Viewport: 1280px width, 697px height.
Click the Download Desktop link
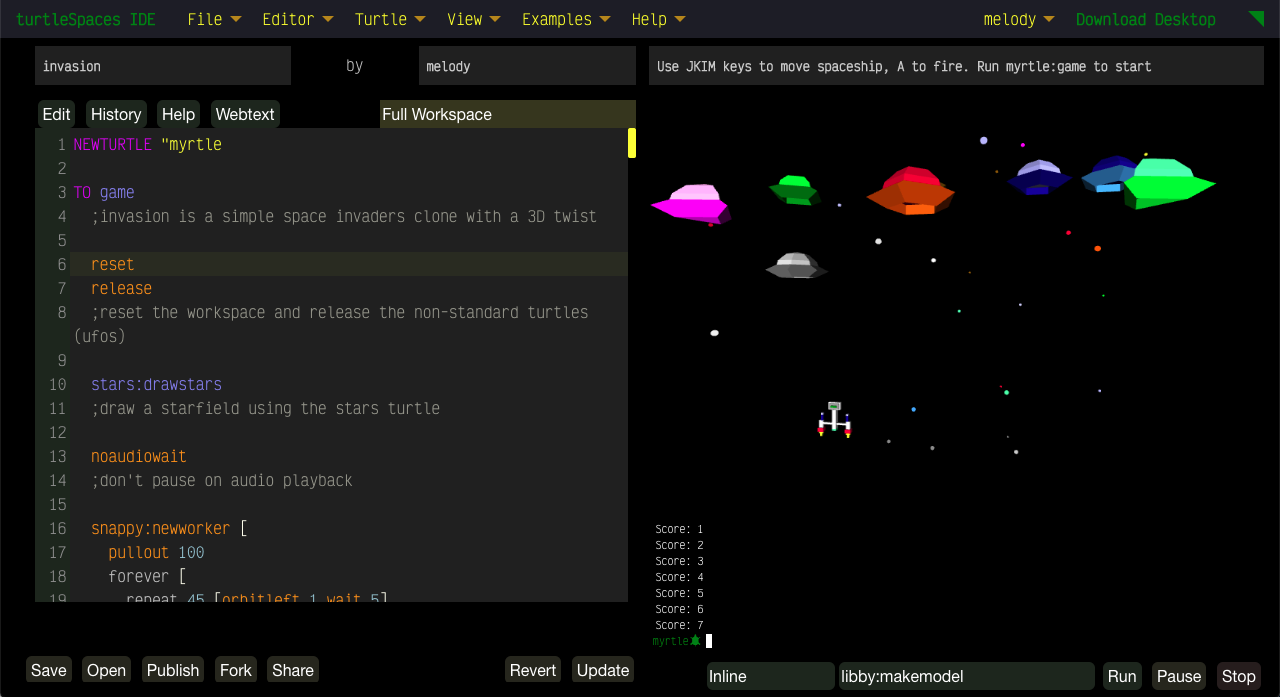tap(1145, 19)
